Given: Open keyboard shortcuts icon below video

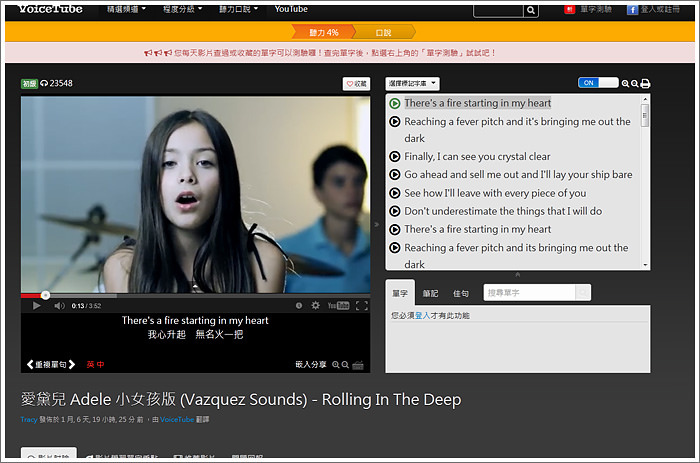Looking at the screenshot, I should click(x=358, y=366).
